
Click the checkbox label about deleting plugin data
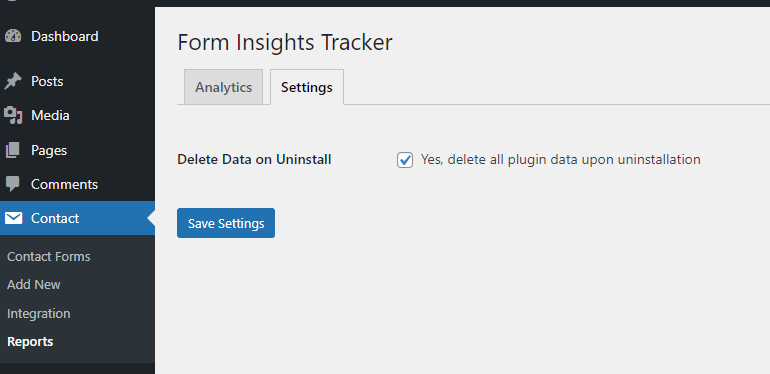tap(560, 160)
